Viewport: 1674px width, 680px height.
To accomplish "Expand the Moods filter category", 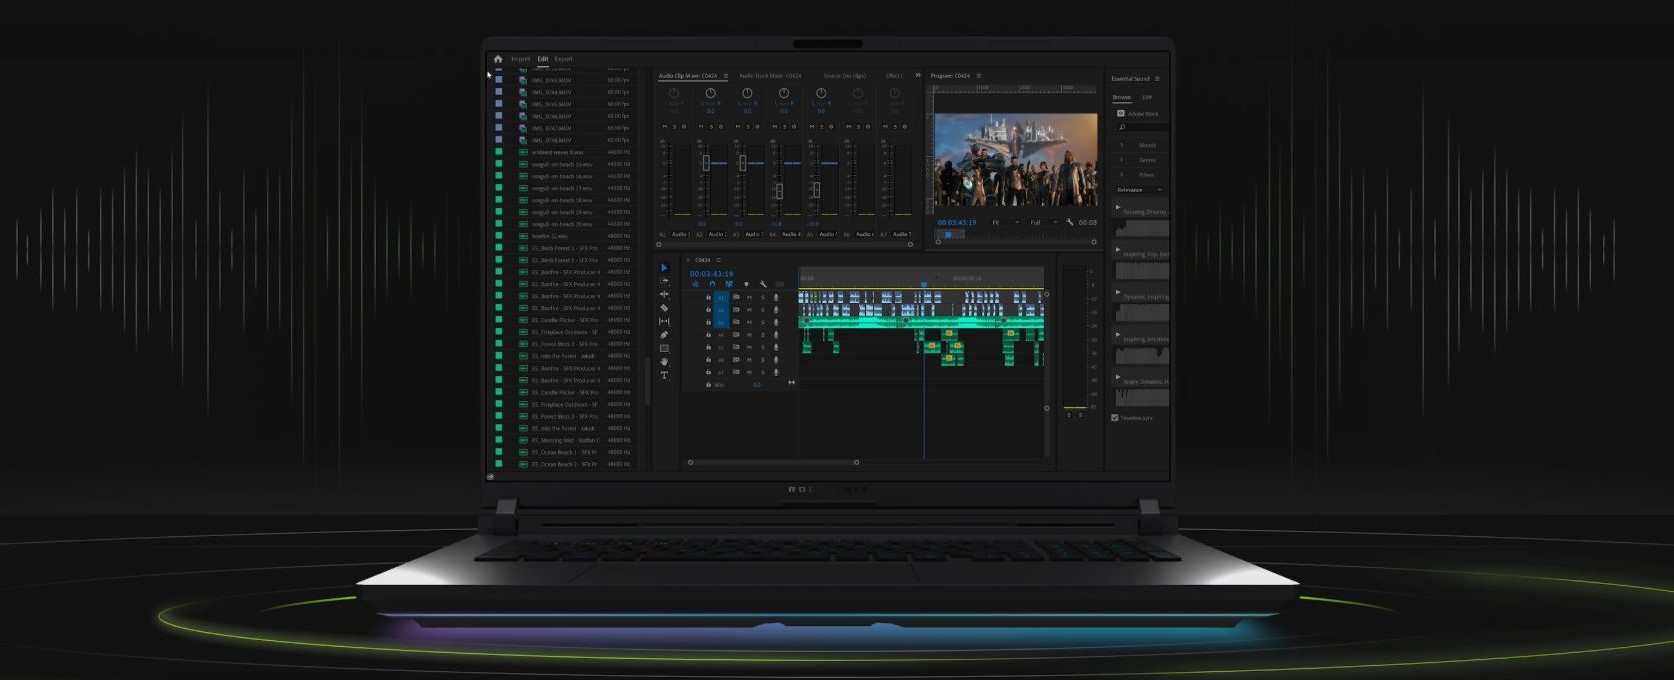I will (x=1121, y=145).
